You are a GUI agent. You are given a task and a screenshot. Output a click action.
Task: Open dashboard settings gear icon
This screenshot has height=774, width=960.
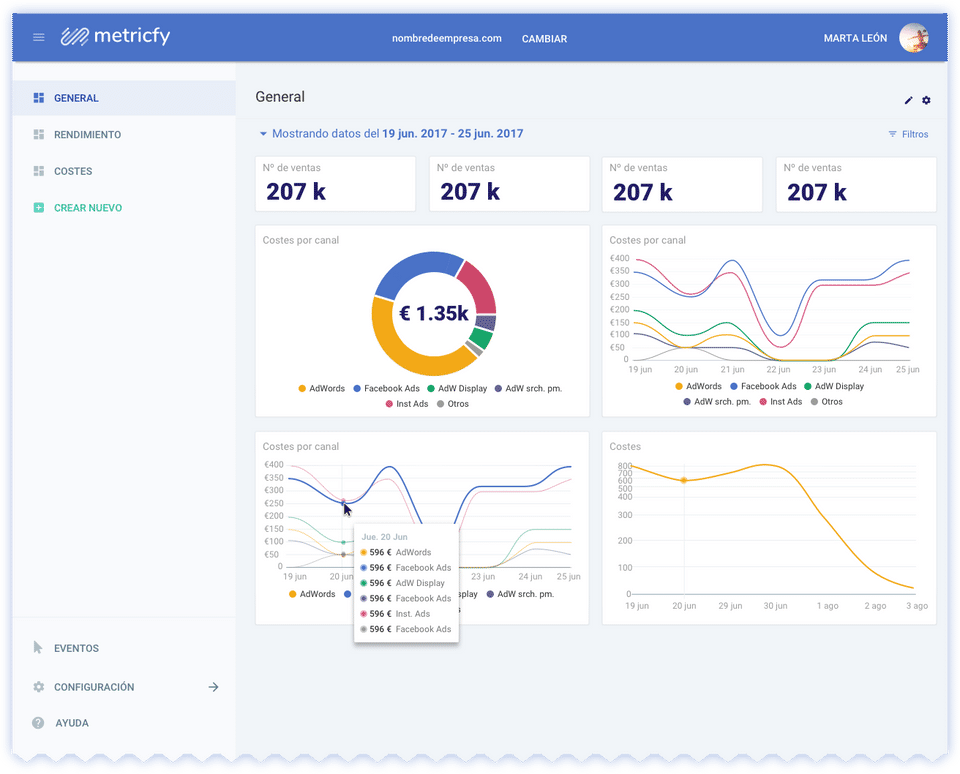pyautogui.click(x=926, y=100)
